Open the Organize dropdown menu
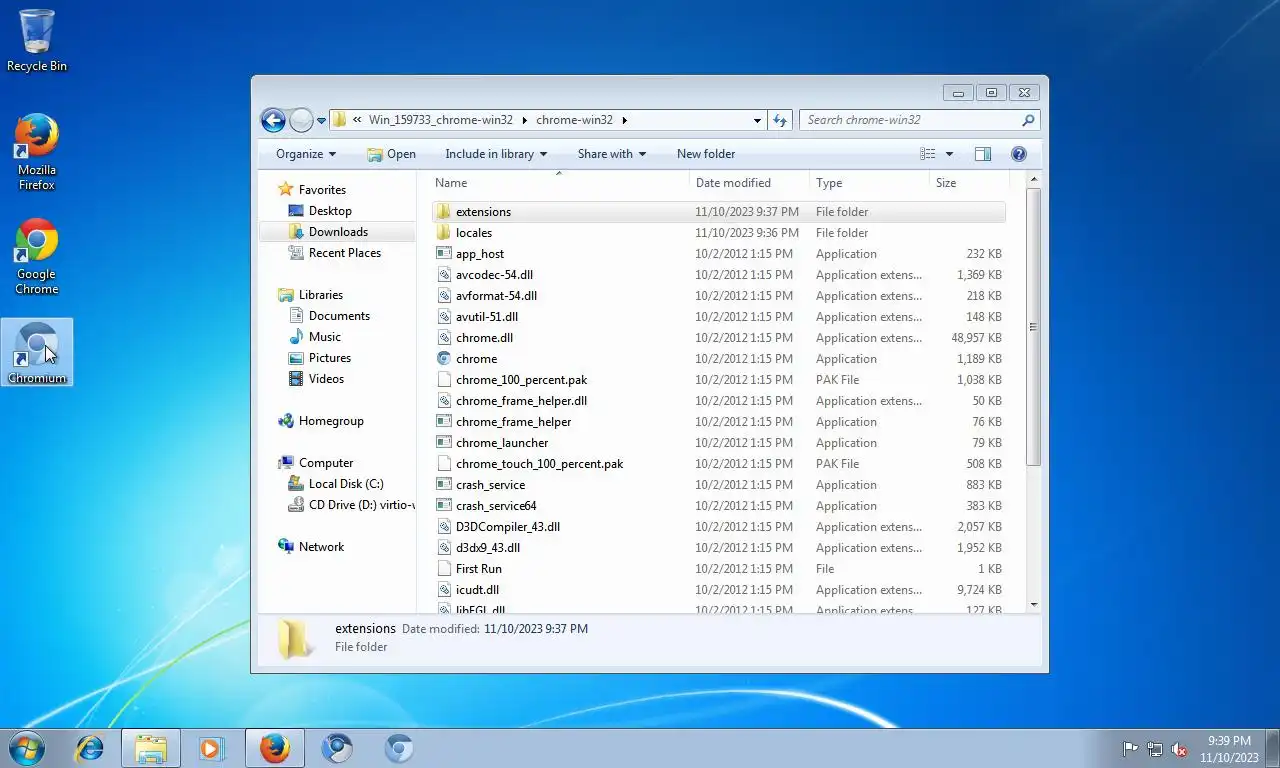 (306, 154)
